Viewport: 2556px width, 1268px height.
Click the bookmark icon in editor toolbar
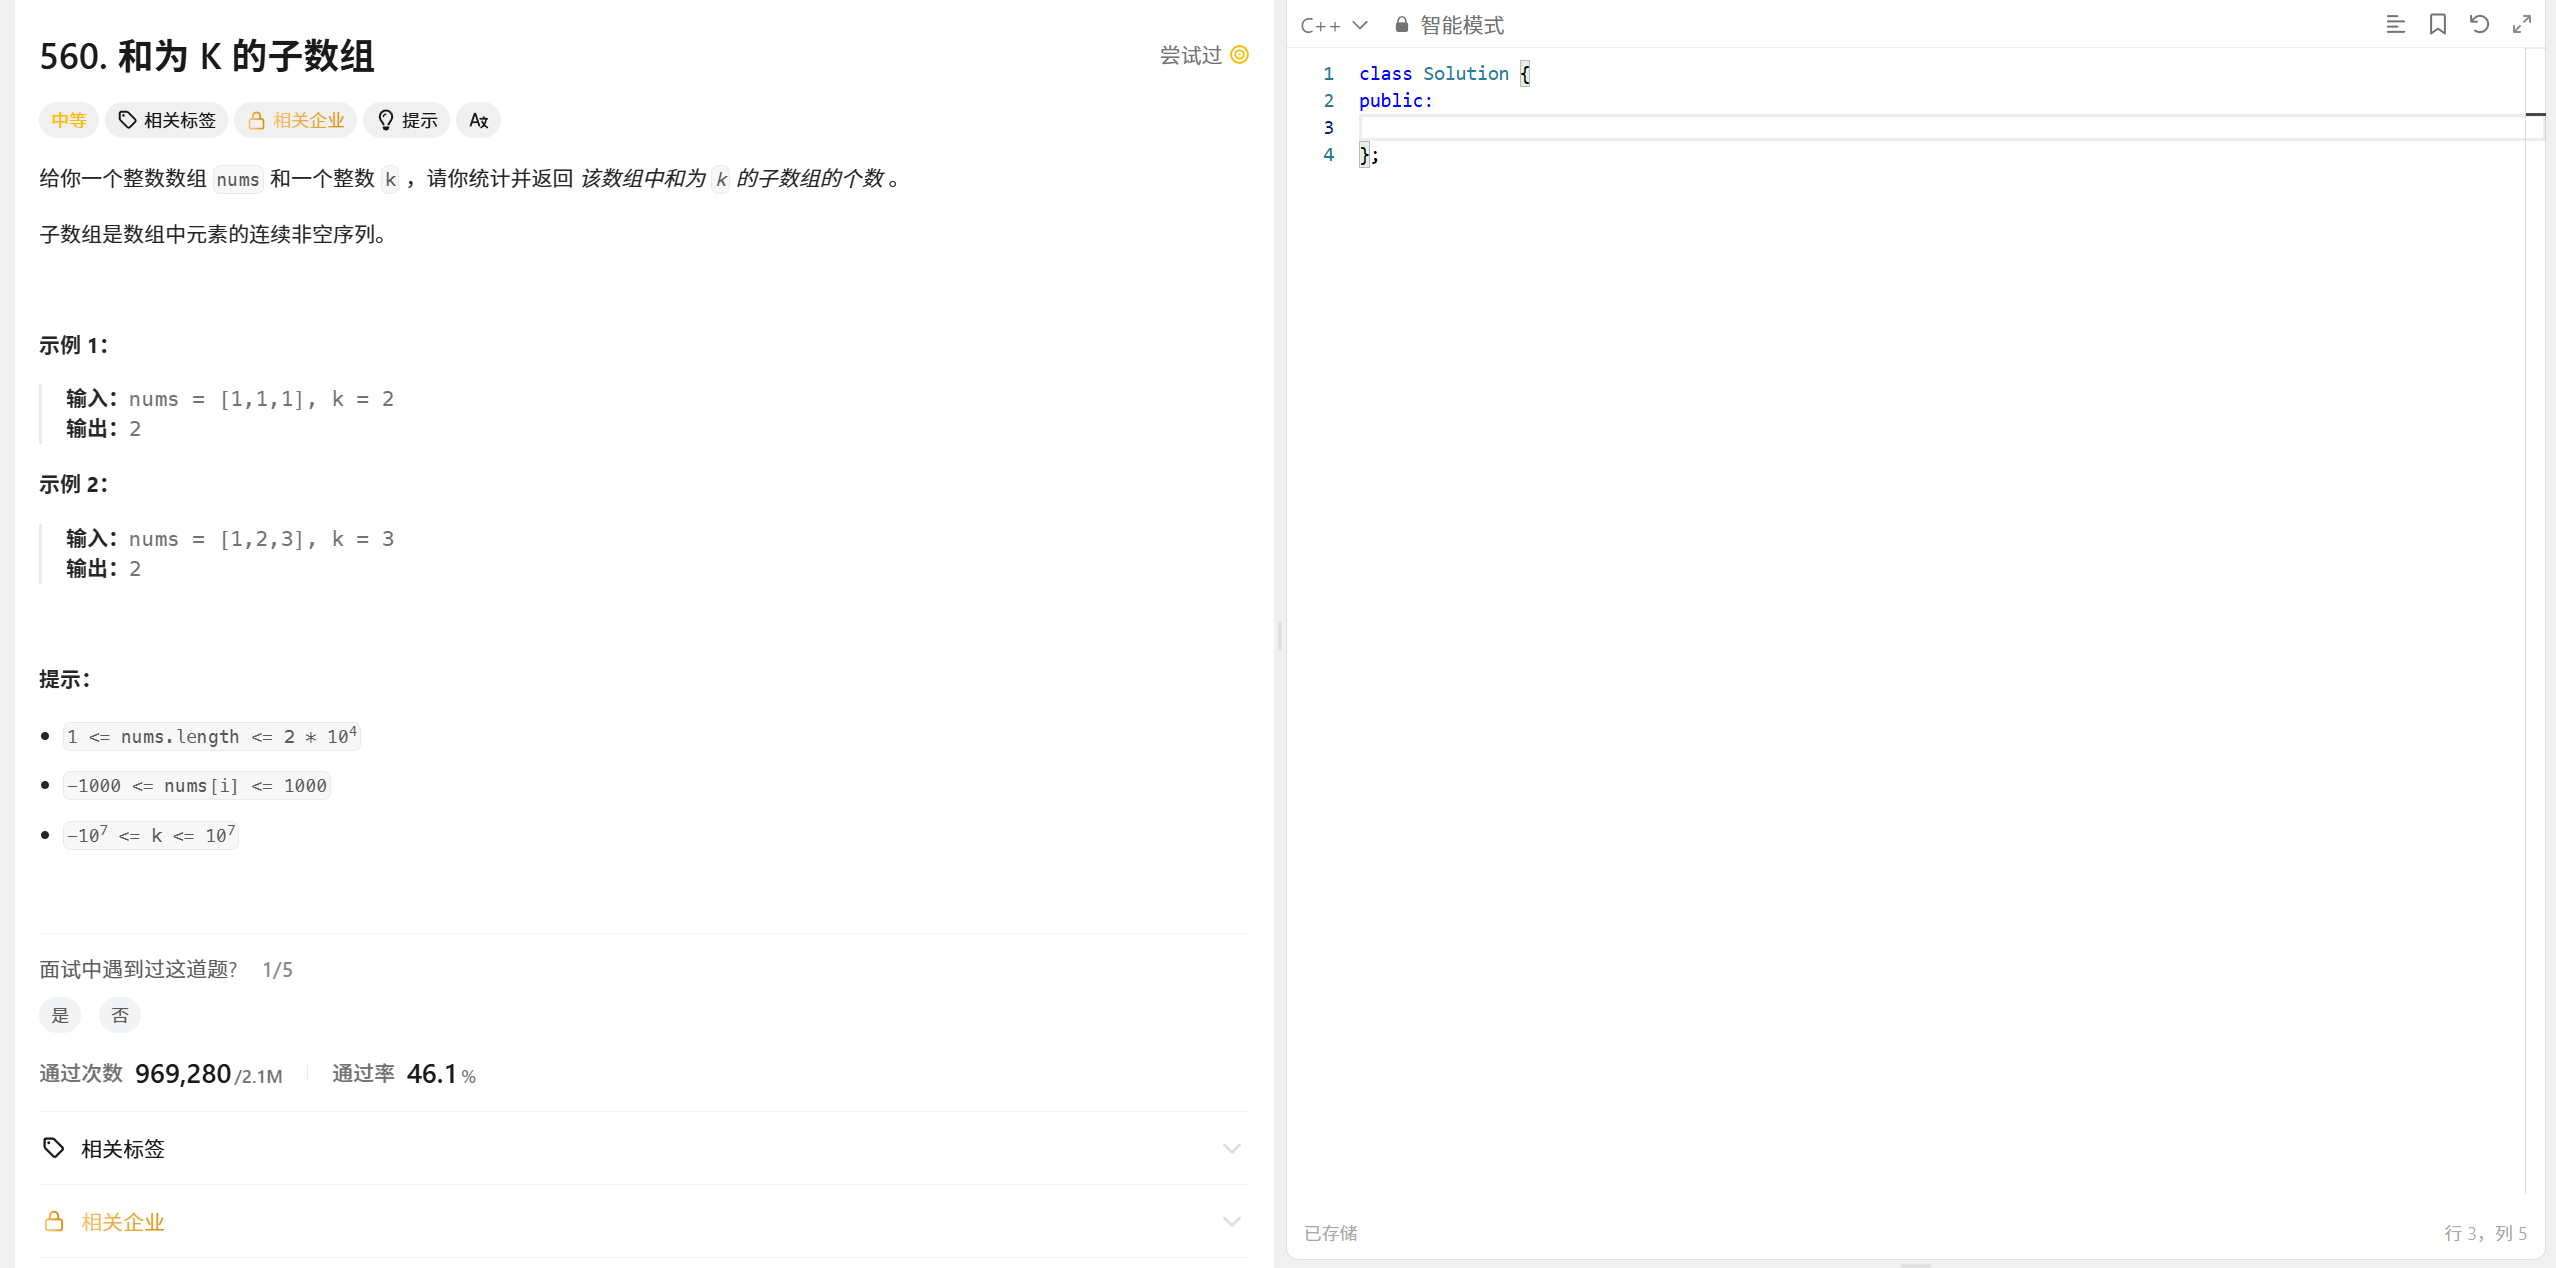click(2437, 25)
